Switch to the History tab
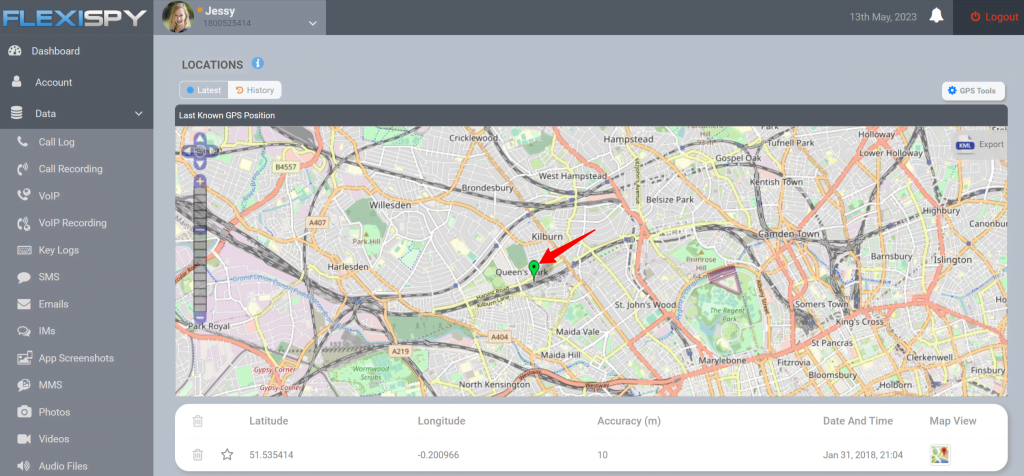 point(255,90)
